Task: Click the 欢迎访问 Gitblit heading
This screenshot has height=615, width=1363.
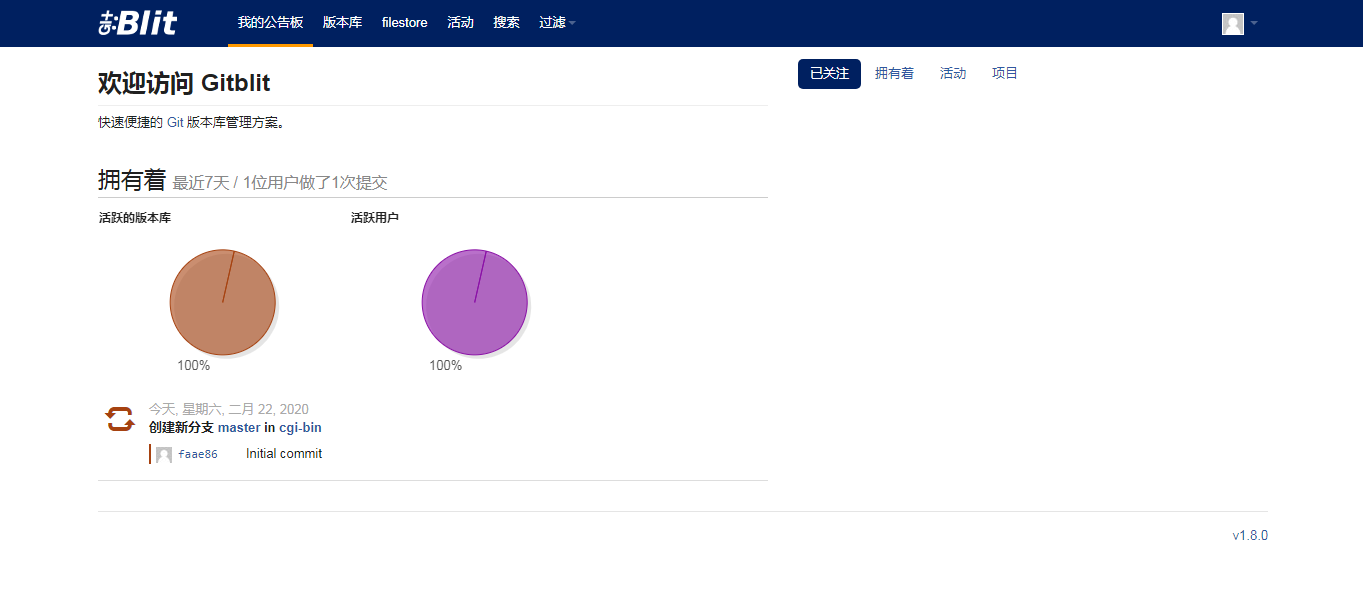Action: [x=184, y=83]
